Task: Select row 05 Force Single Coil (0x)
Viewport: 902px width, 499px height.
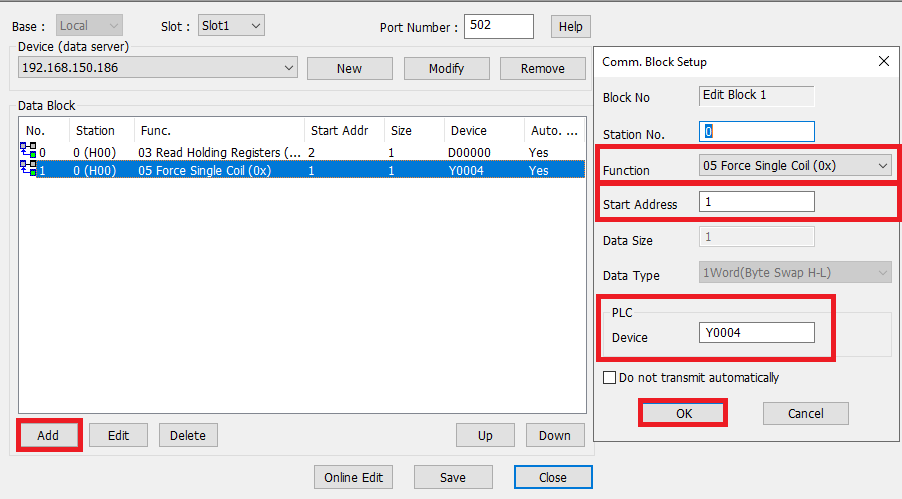Action: [301, 170]
